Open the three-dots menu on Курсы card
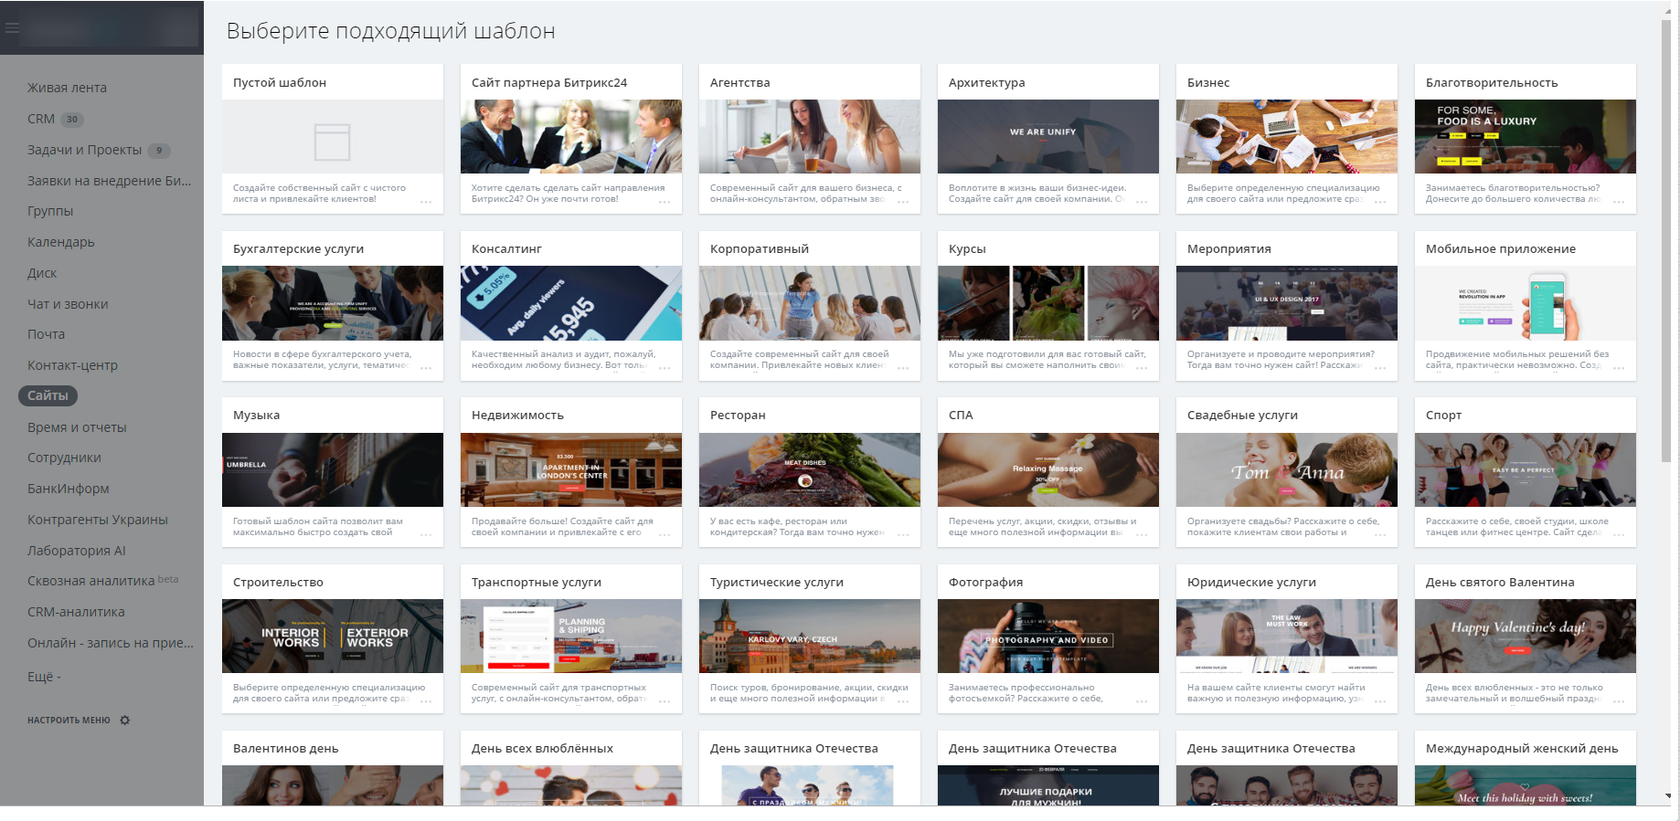Screen dimensions: 1680x821 (x=1142, y=368)
